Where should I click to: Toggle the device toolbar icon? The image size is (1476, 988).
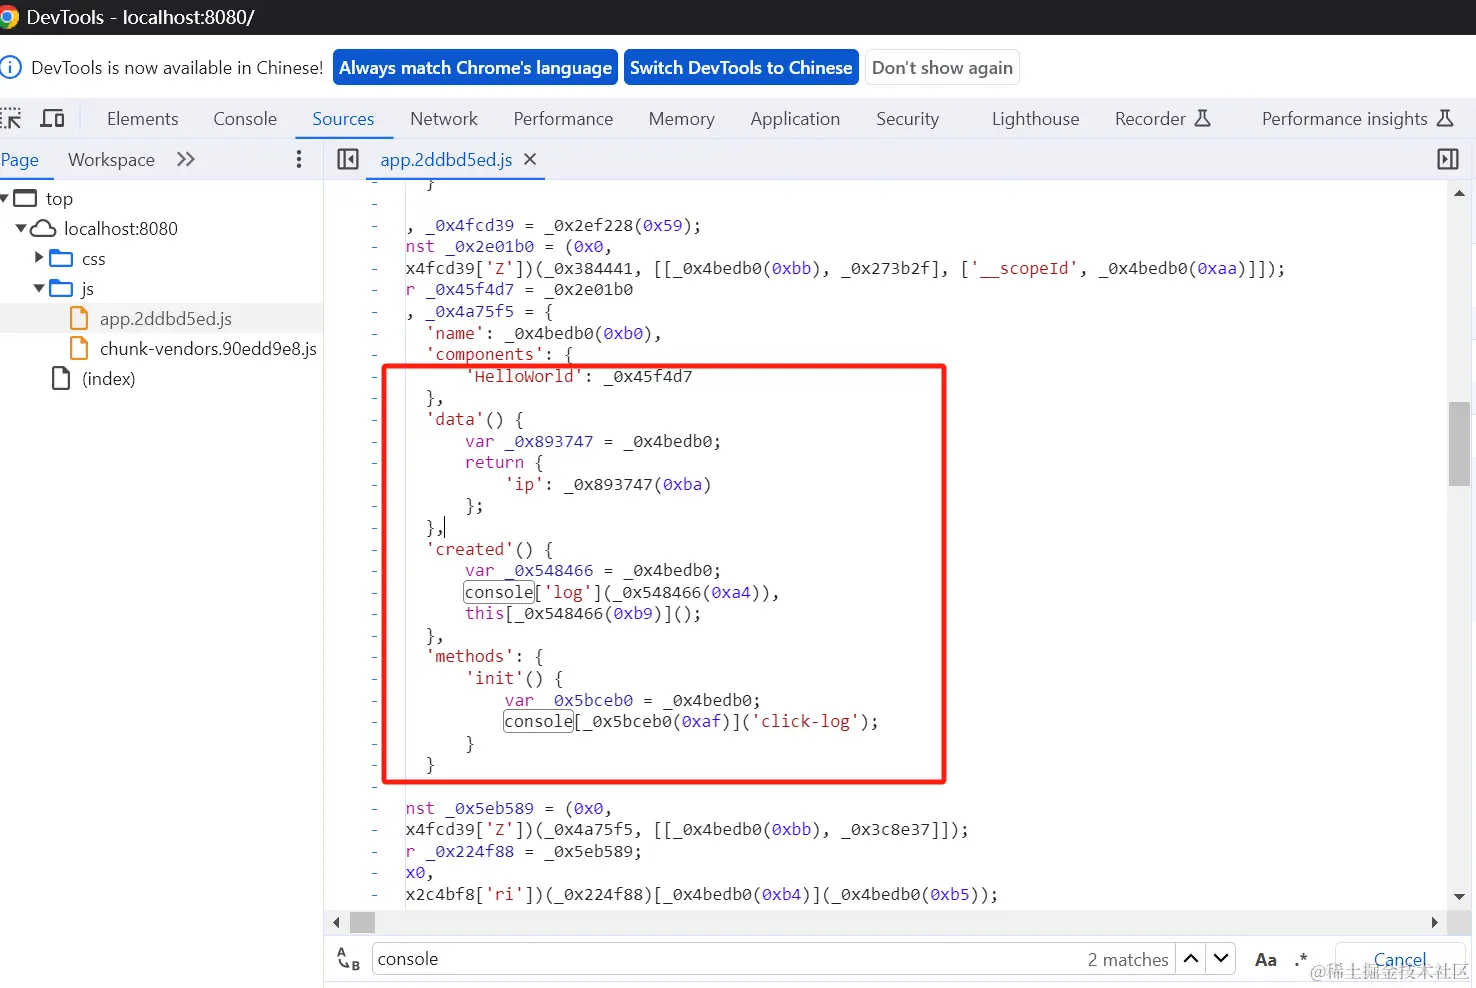(52, 119)
